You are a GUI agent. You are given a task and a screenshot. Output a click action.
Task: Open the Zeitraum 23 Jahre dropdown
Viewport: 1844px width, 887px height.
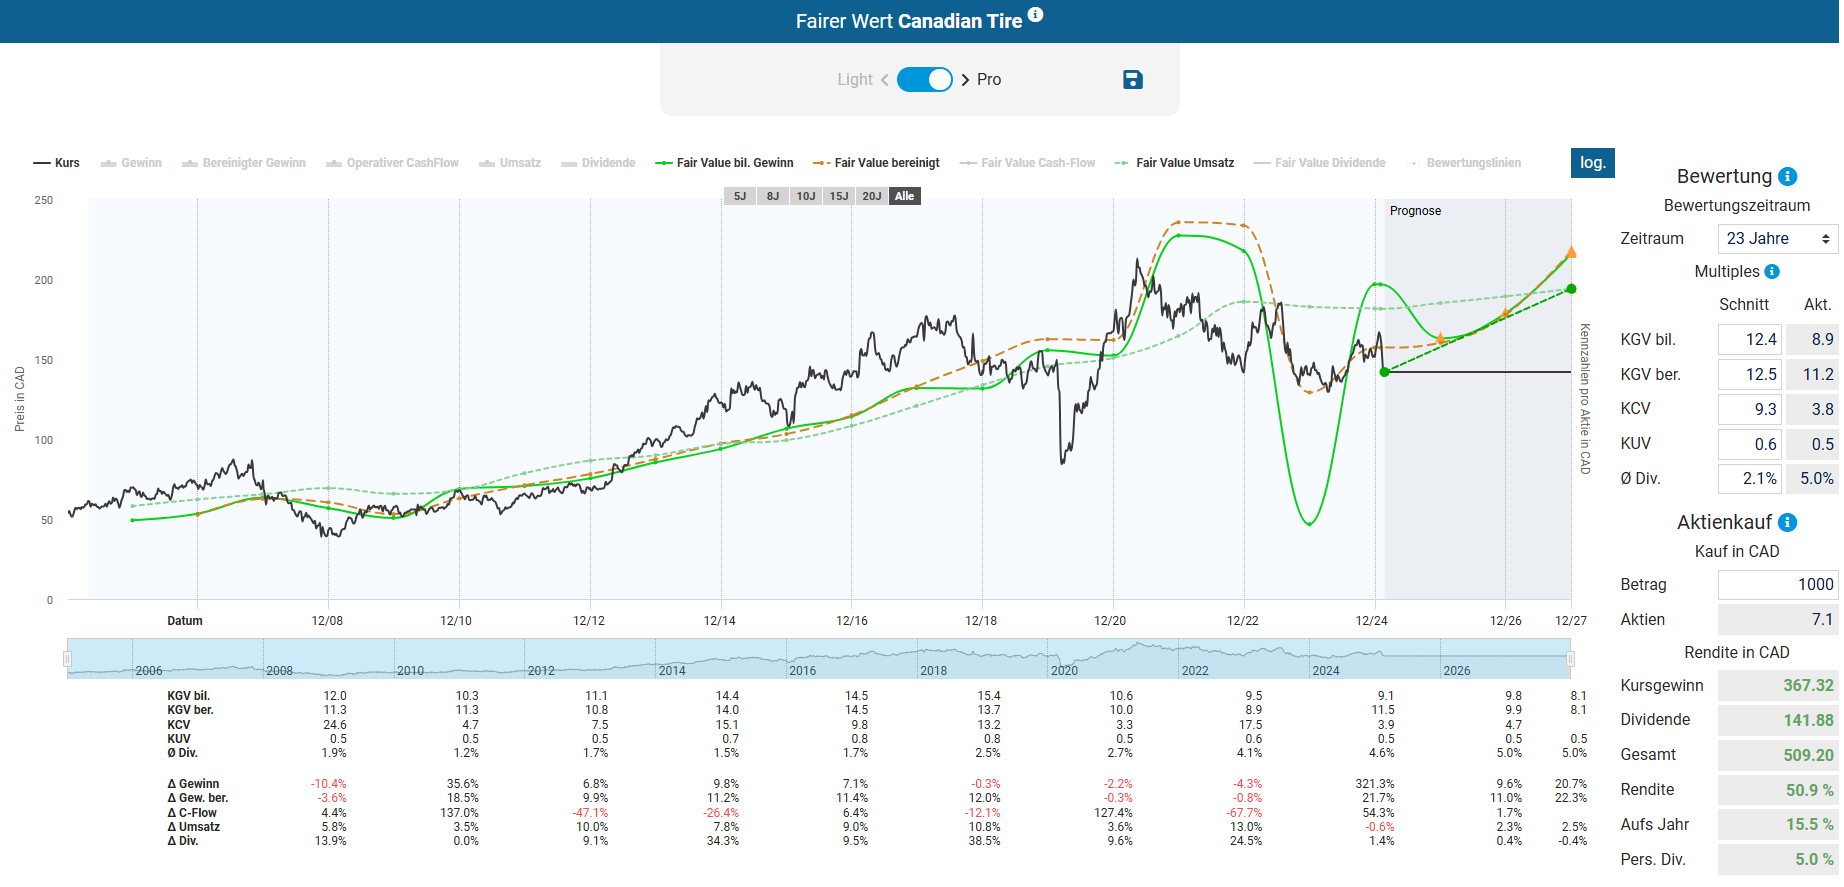1777,239
